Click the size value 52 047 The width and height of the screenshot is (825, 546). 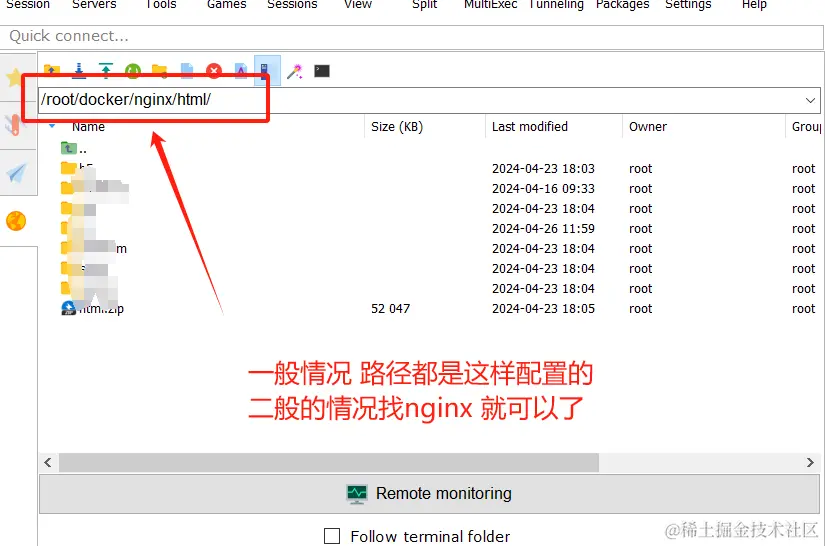pyautogui.click(x=390, y=309)
